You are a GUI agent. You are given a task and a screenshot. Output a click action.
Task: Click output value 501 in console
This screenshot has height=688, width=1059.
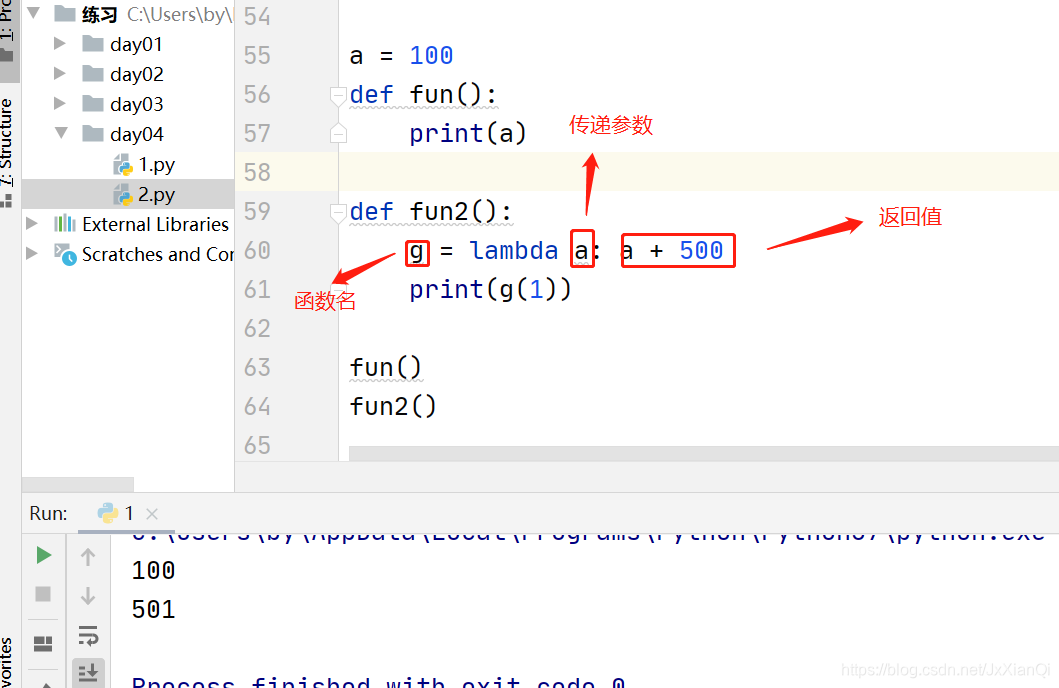click(x=153, y=610)
